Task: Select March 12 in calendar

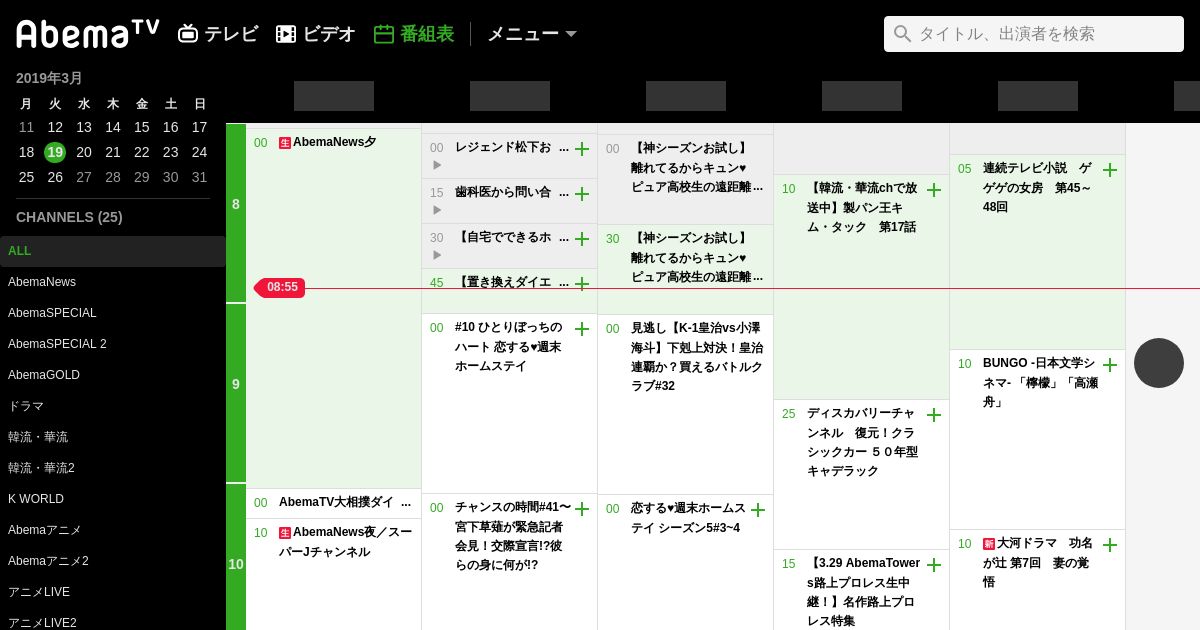Action: tap(55, 127)
